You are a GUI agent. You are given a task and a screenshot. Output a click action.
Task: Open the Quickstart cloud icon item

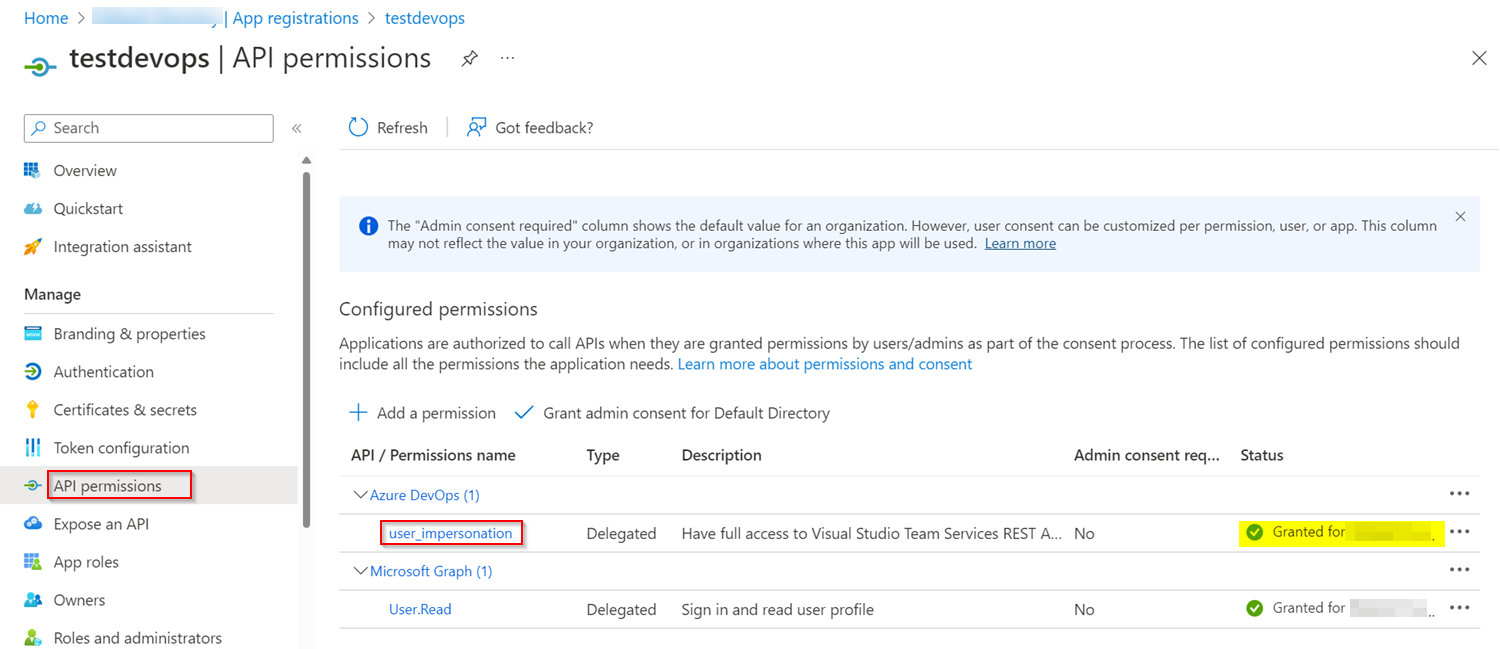pyautogui.click(x=33, y=209)
